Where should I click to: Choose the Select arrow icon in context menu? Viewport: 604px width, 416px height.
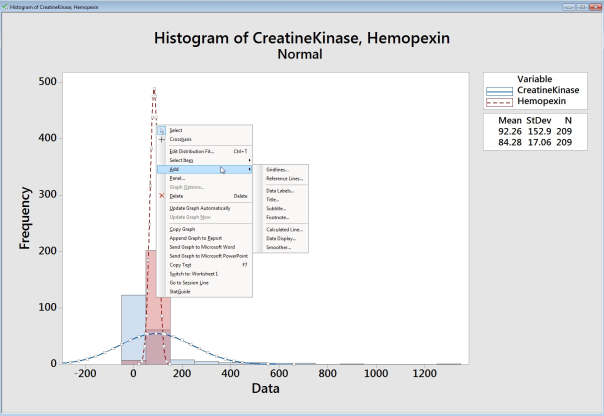point(161,130)
